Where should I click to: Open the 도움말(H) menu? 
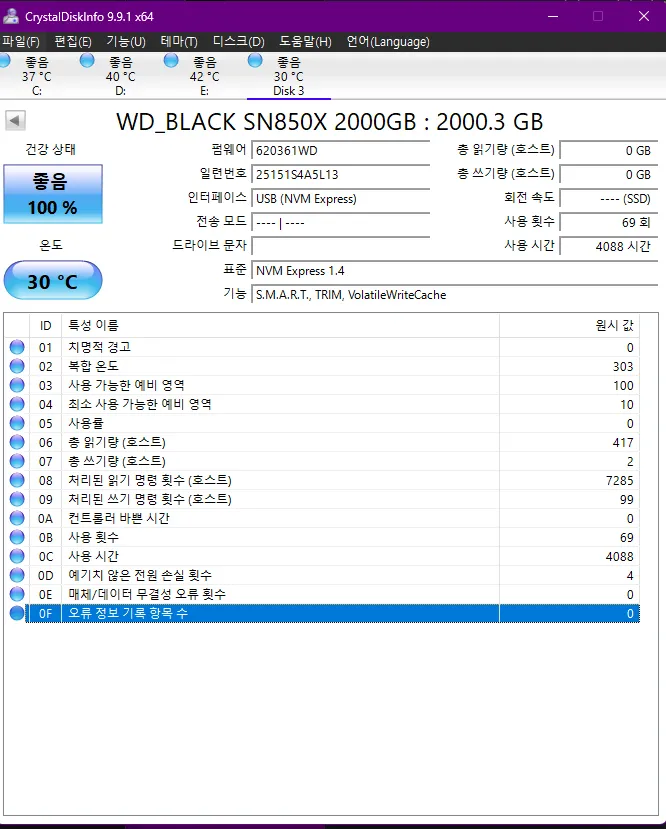306,42
